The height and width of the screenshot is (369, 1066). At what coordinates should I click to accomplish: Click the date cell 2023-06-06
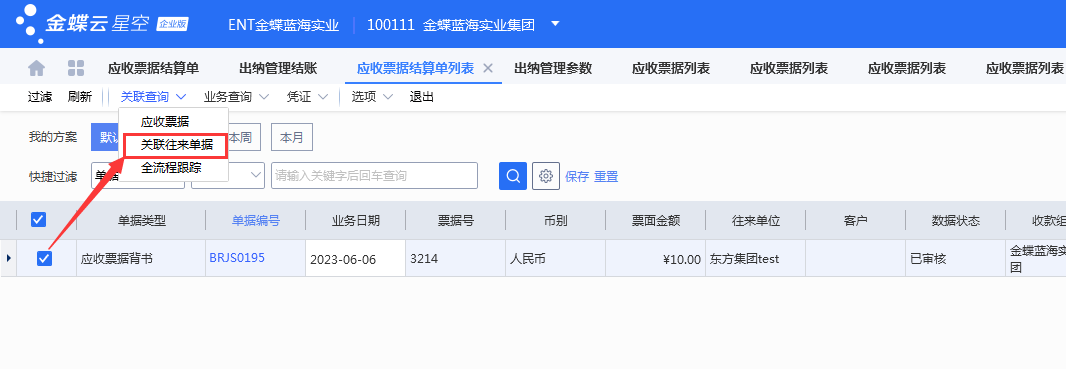[356, 259]
